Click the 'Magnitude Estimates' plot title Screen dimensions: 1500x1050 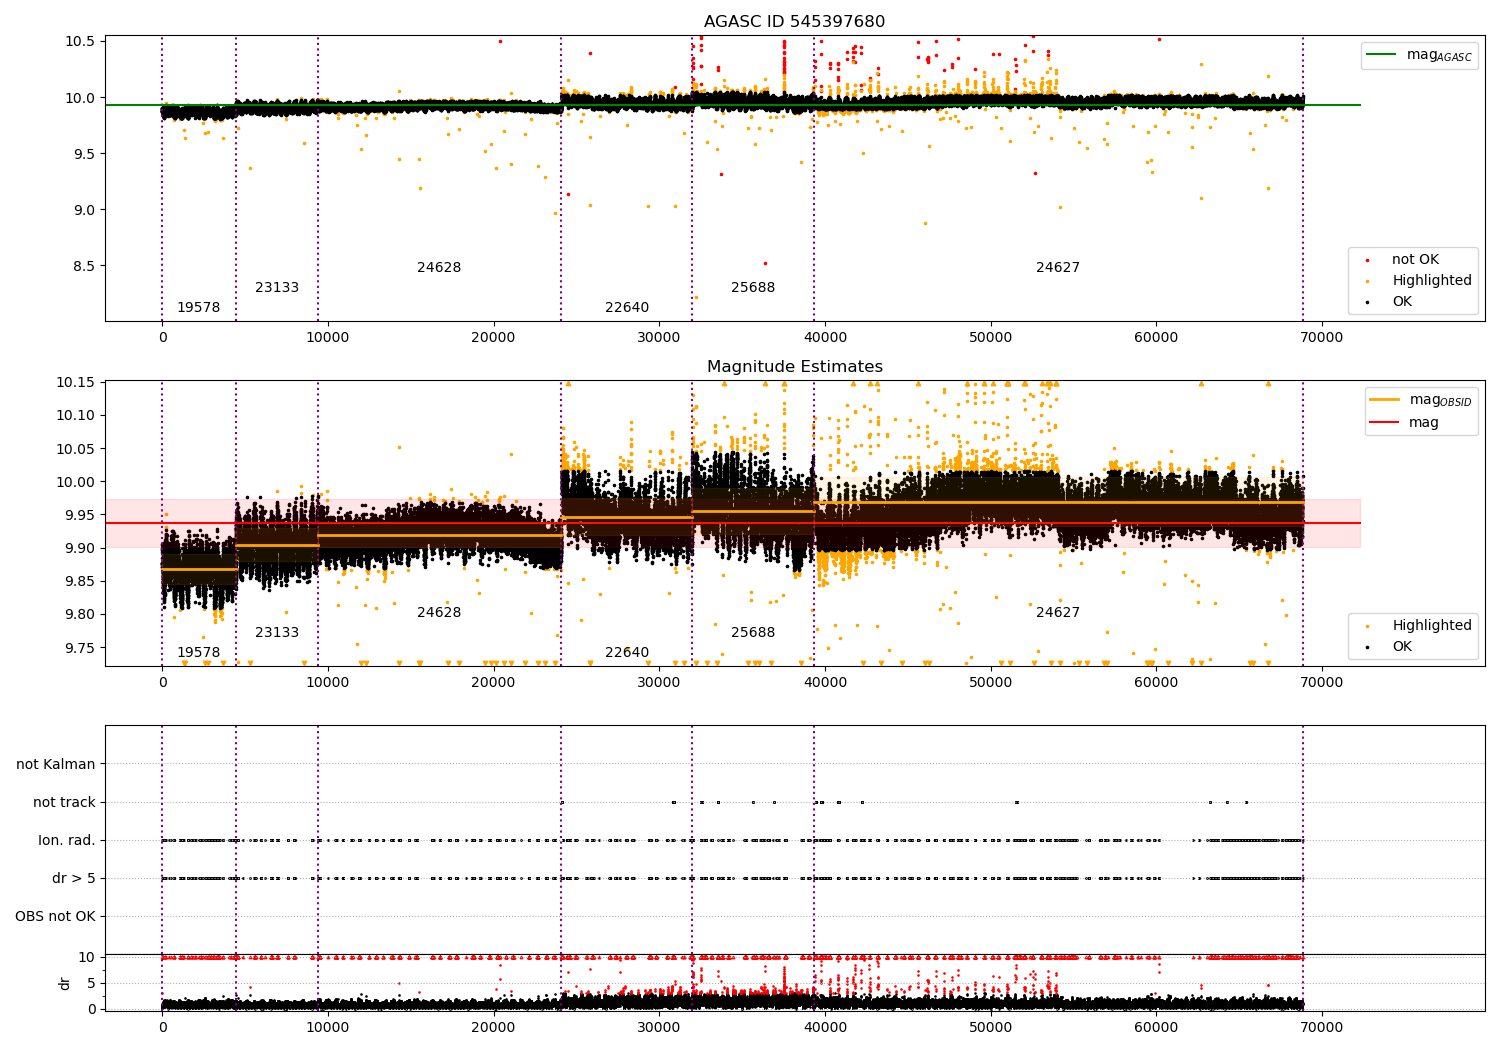pos(794,367)
